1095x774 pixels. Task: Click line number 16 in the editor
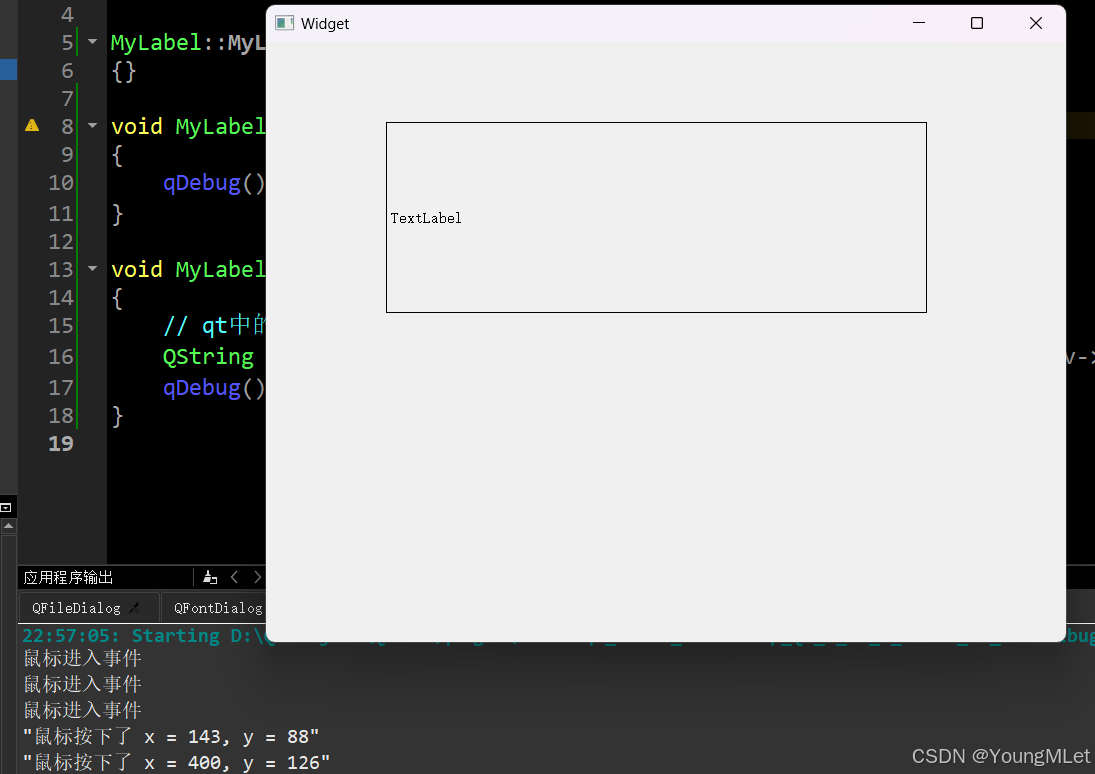coord(61,357)
